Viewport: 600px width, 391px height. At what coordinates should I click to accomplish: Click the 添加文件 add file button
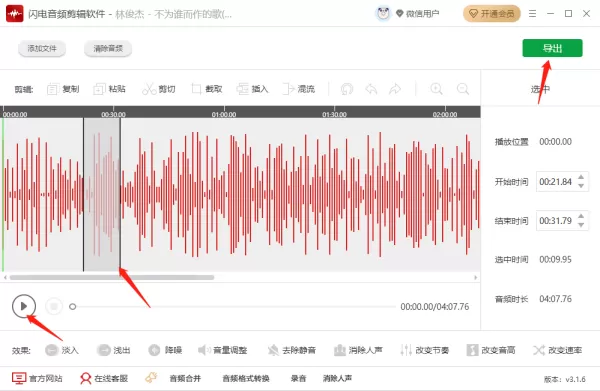tap(42, 49)
